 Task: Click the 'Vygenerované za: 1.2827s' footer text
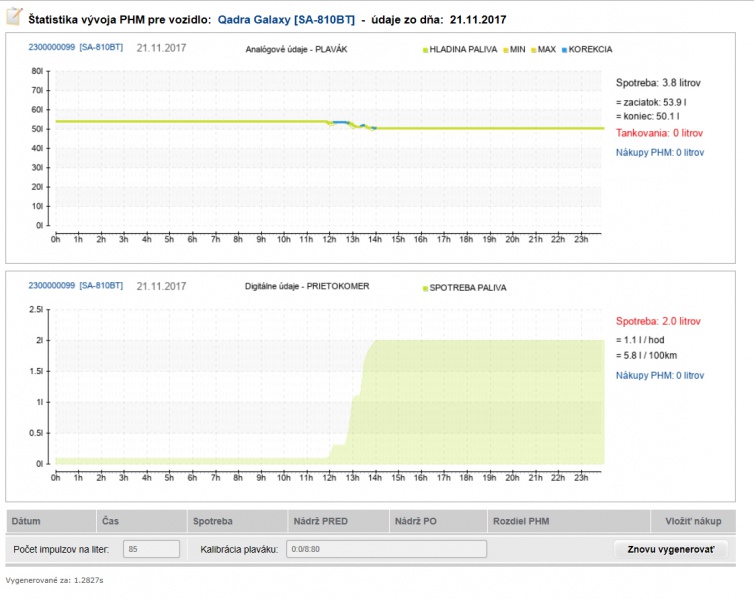point(54,580)
